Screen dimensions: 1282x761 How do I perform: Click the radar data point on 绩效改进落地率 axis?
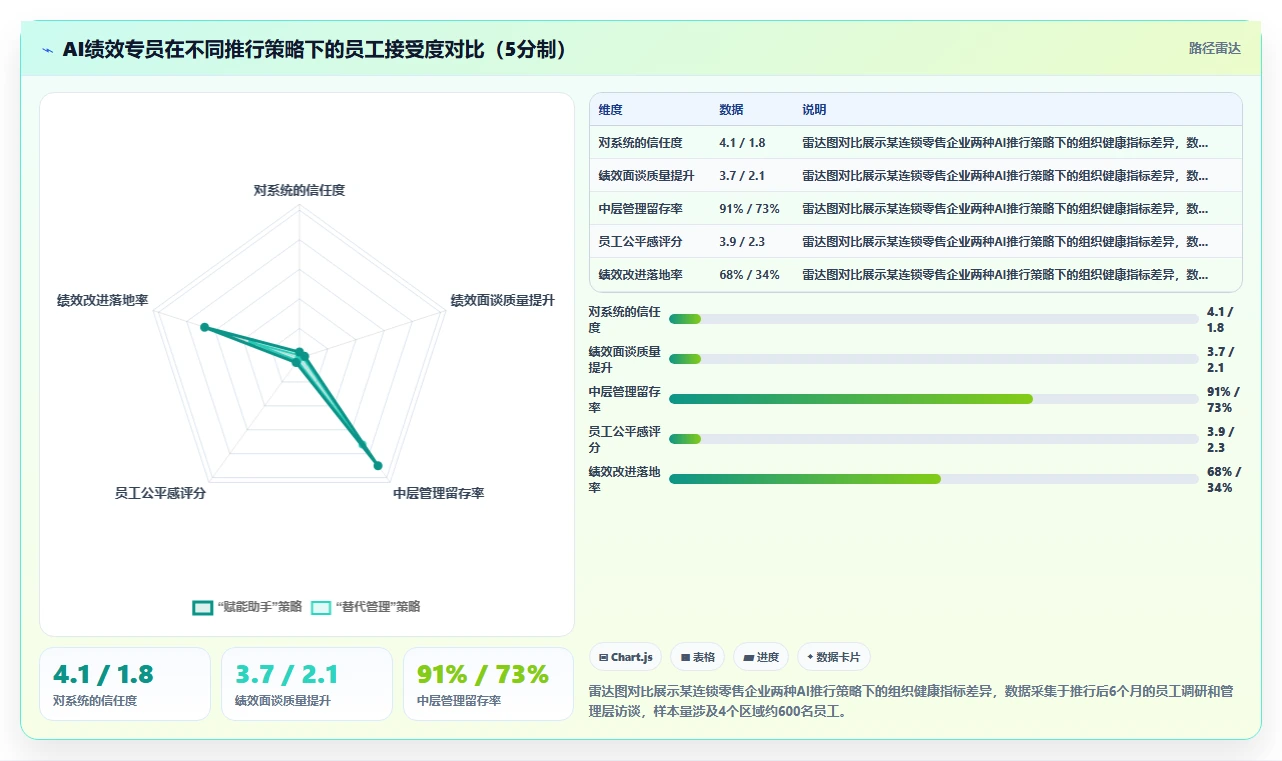tap(204, 327)
